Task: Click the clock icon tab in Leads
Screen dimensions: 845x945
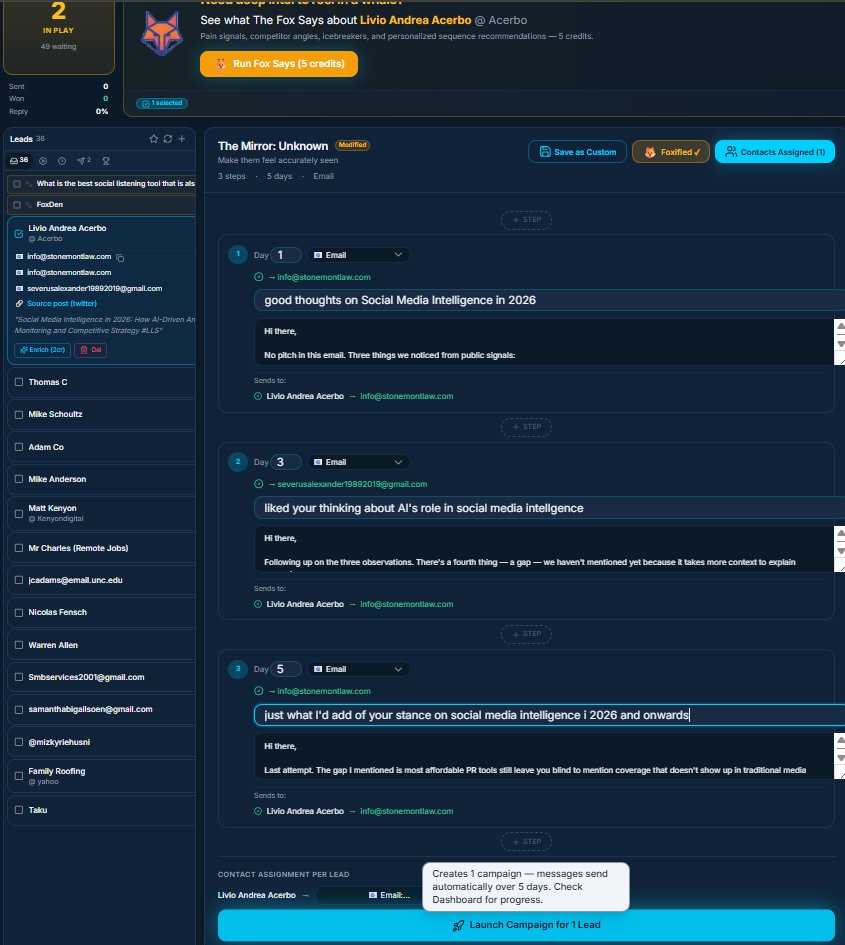Action: coord(62,160)
